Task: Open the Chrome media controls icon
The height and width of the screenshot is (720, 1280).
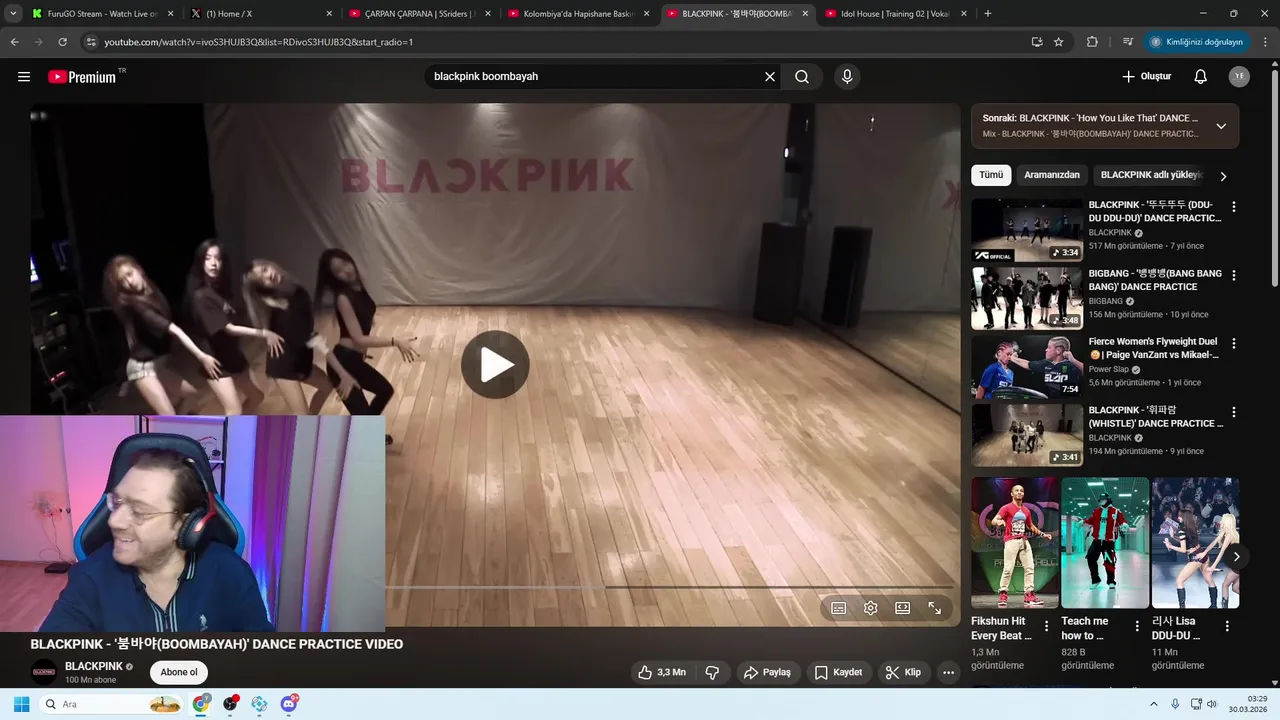Action: pyautogui.click(x=1128, y=42)
